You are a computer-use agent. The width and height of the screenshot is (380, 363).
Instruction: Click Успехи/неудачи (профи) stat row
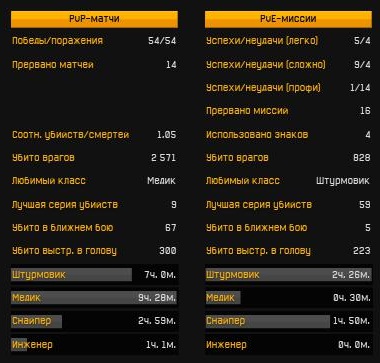pyautogui.click(x=288, y=88)
